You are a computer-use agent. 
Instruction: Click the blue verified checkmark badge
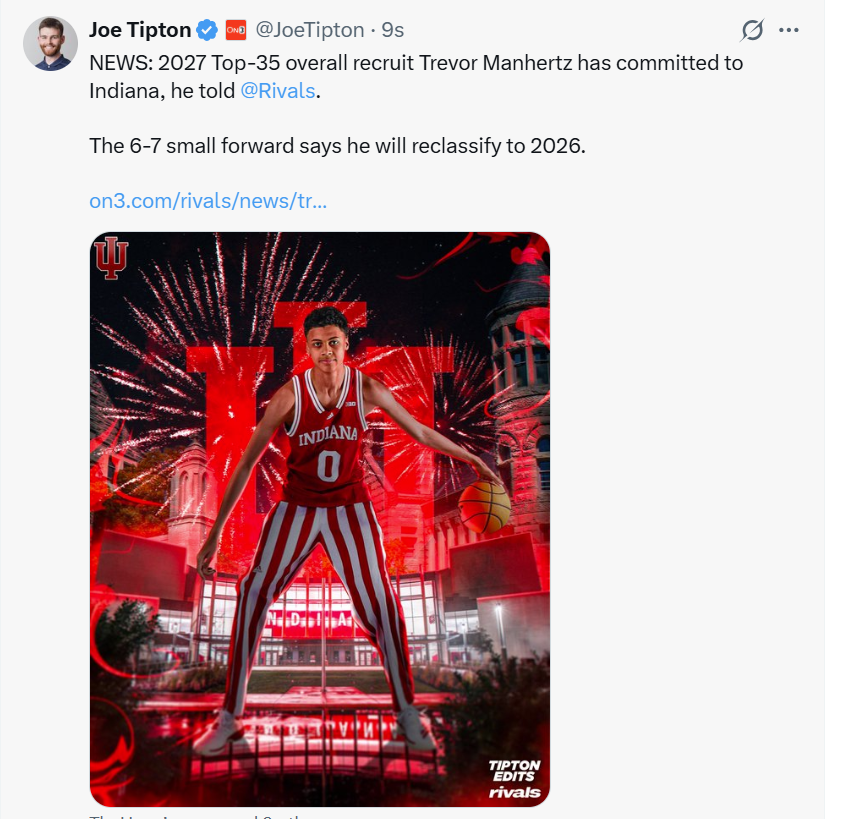click(x=207, y=30)
